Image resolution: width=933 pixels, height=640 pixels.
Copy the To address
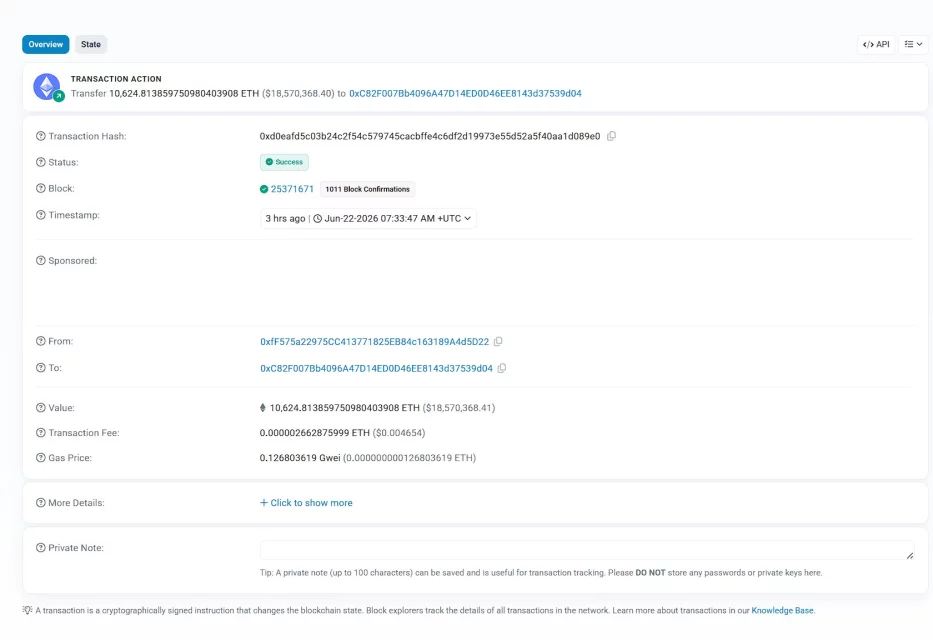click(502, 368)
